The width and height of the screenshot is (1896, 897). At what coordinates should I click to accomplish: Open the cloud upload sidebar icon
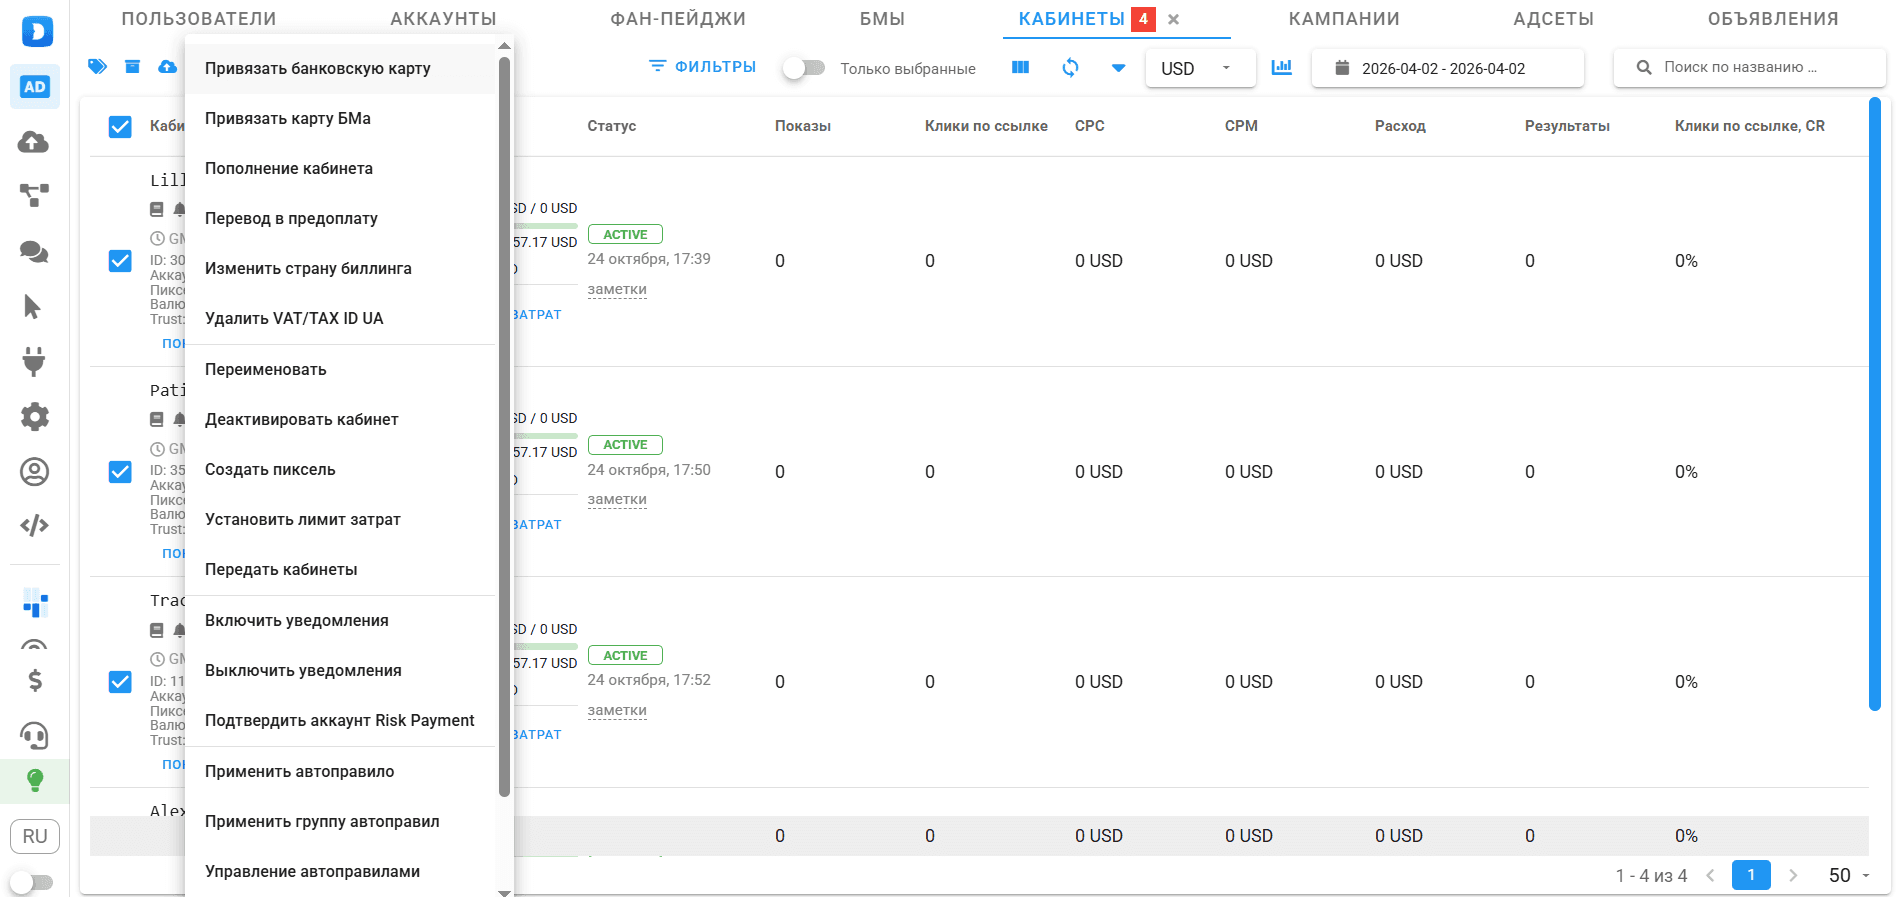coord(34,142)
